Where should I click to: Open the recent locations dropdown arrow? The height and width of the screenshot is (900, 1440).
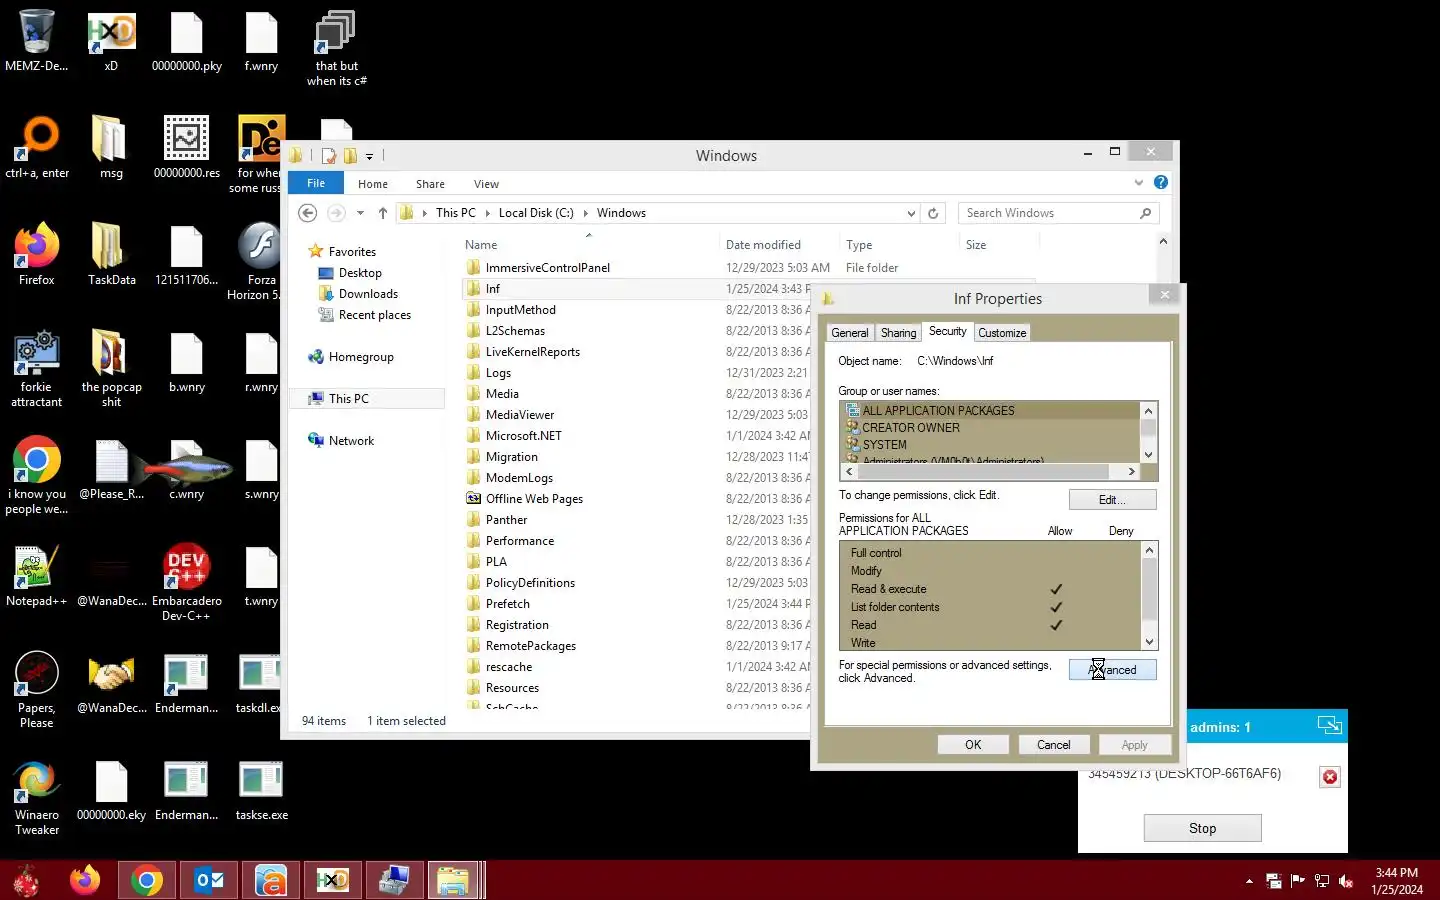tap(360, 213)
